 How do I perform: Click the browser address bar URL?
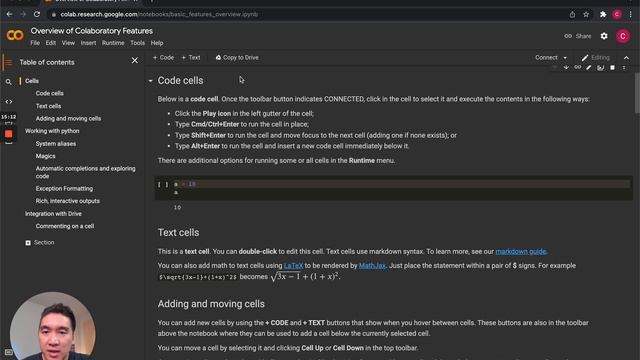[159, 14]
